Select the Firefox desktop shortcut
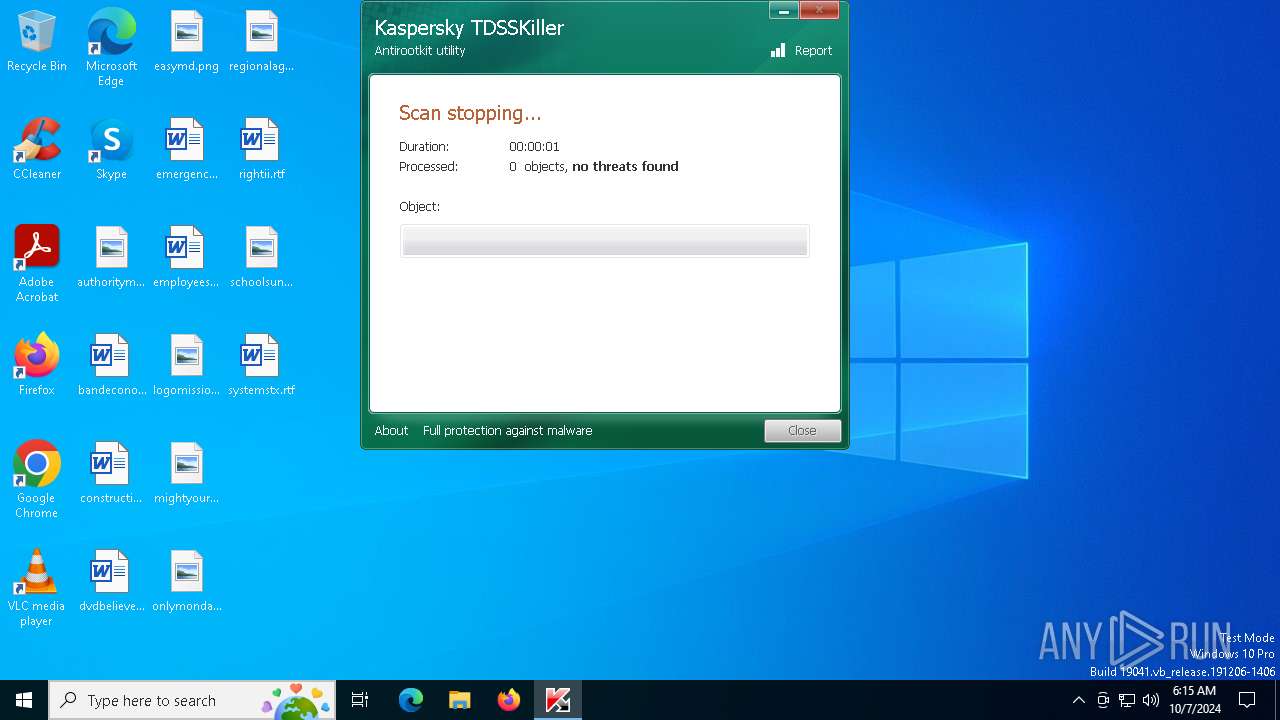The height and width of the screenshot is (720, 1280). (x=37, y=366)
